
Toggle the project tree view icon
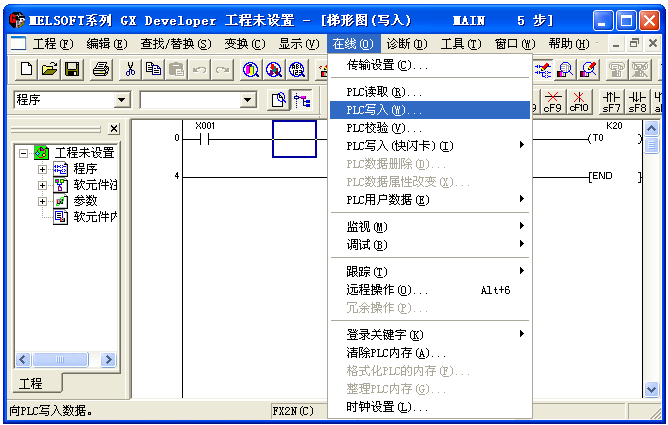pos(300,100)
